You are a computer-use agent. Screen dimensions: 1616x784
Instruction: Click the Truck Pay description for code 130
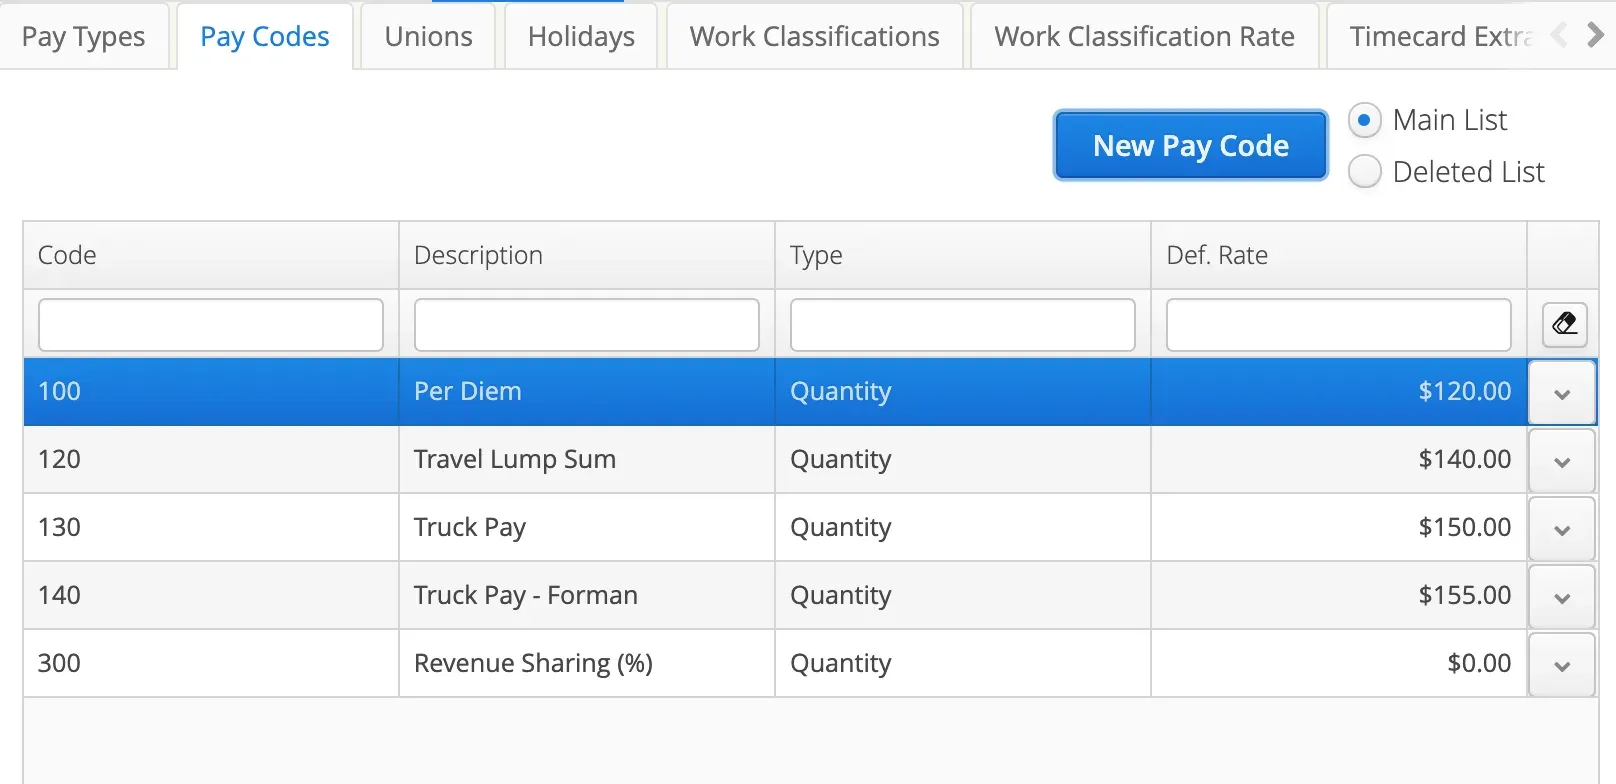pyautogui.click(x=587, y=528)
